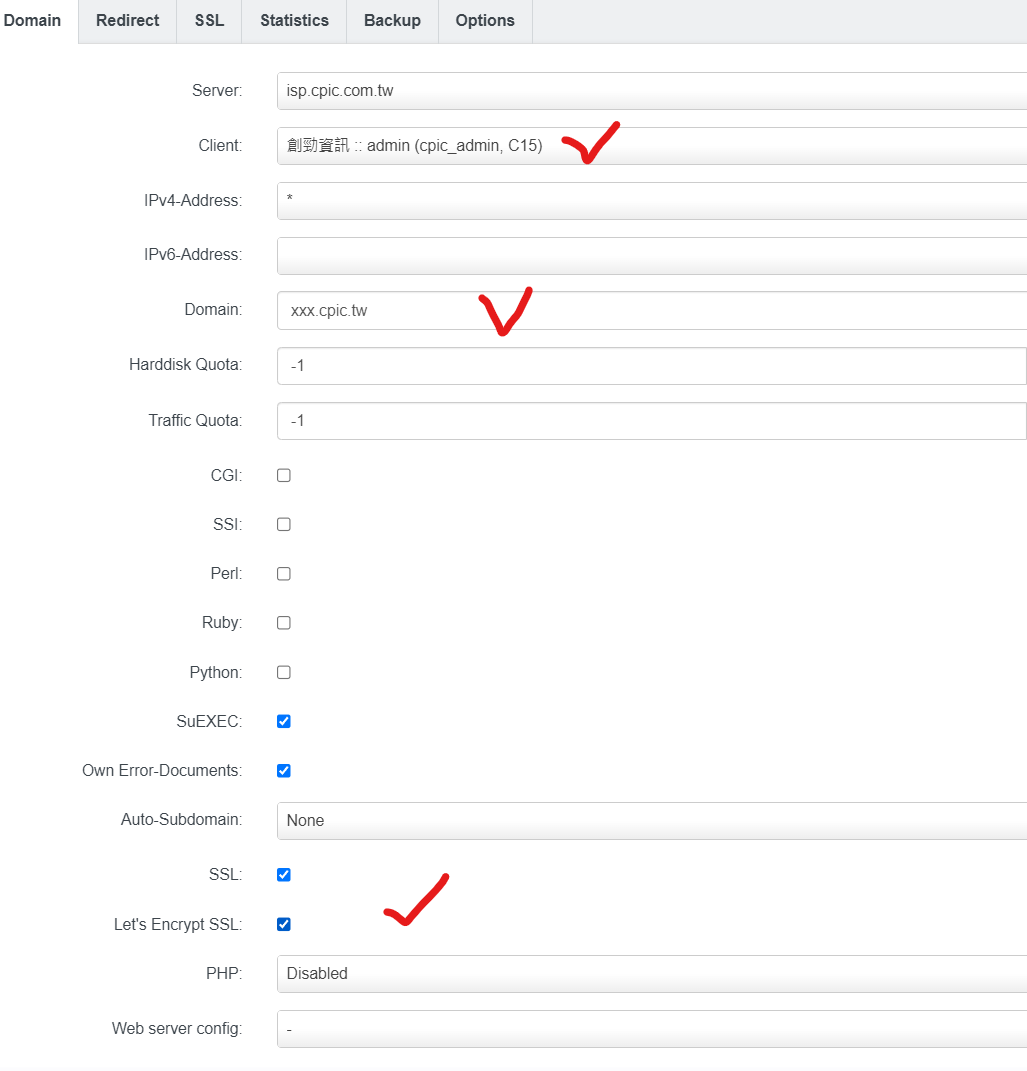The height and width of the screenshot is (1071, 1027).
Task: Tick the SSI checkbox
Action: click(284, 524)
